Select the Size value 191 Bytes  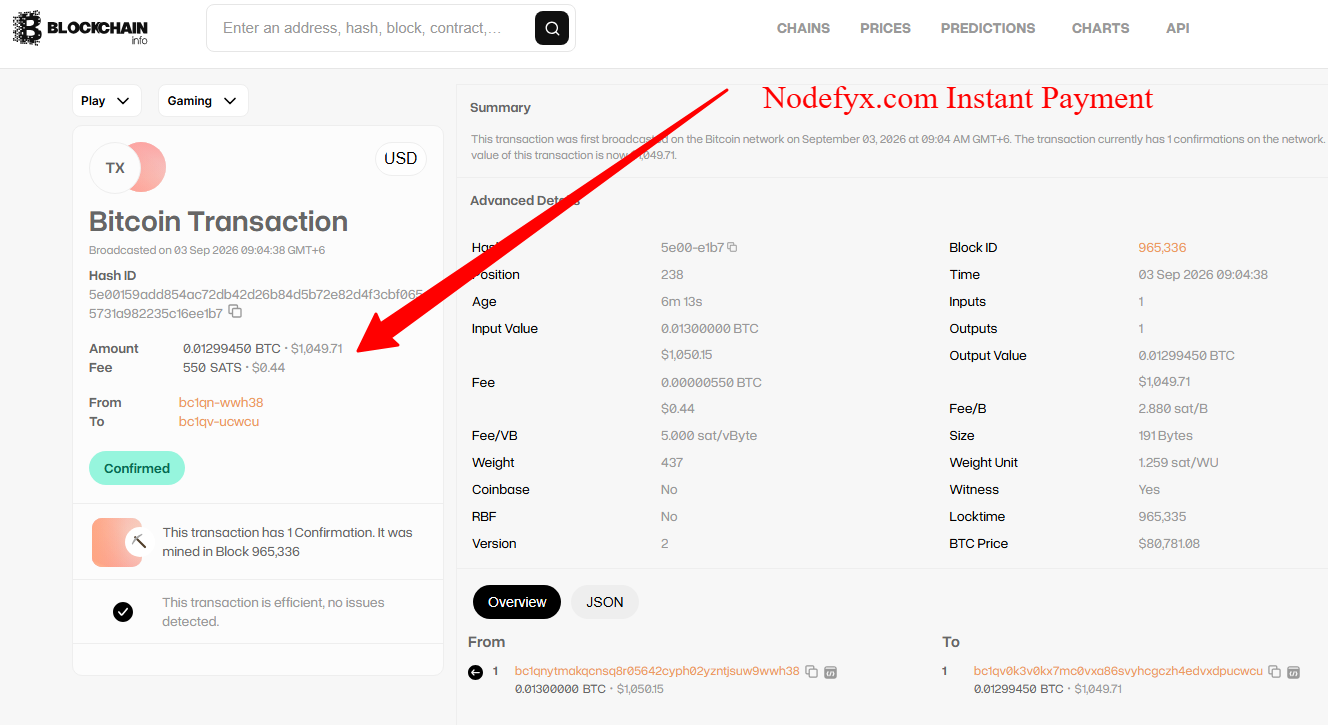1165,435
